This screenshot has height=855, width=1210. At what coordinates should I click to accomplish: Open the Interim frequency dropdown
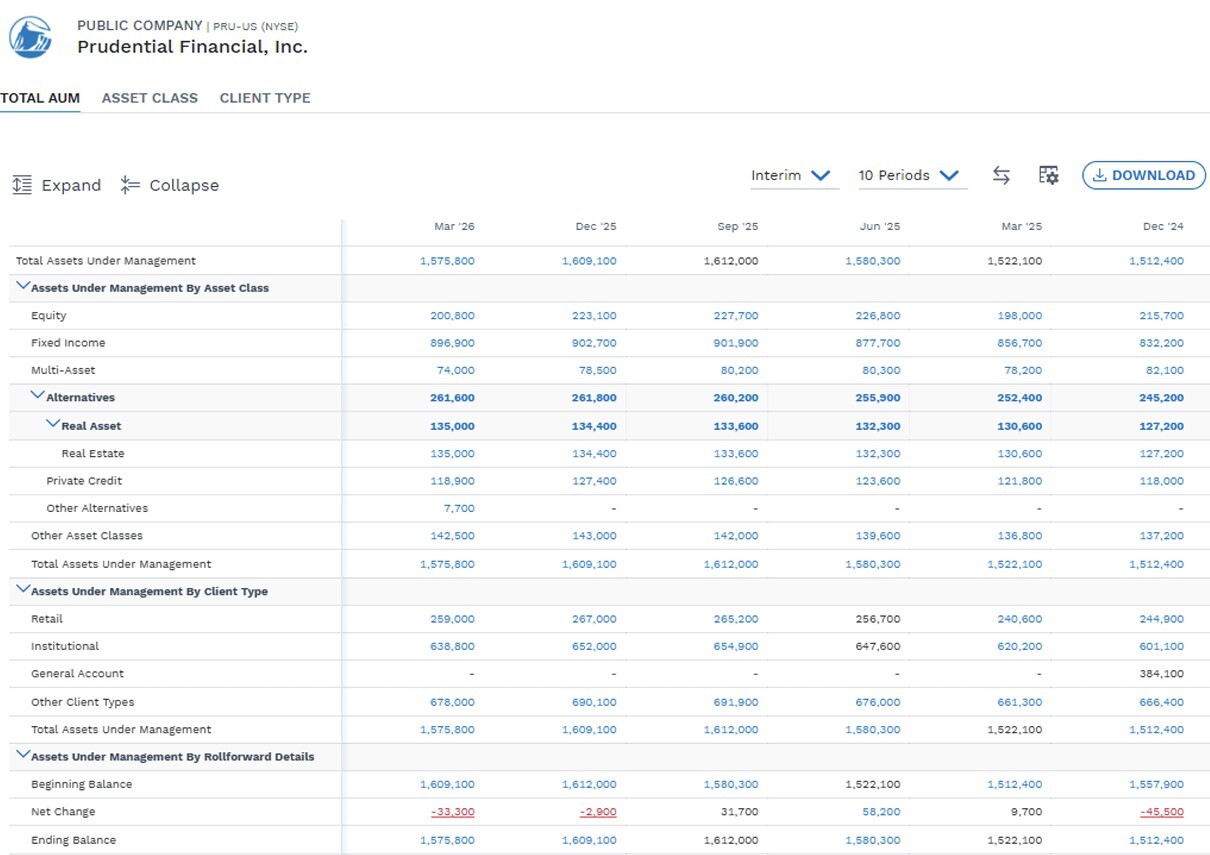point(792,175)
